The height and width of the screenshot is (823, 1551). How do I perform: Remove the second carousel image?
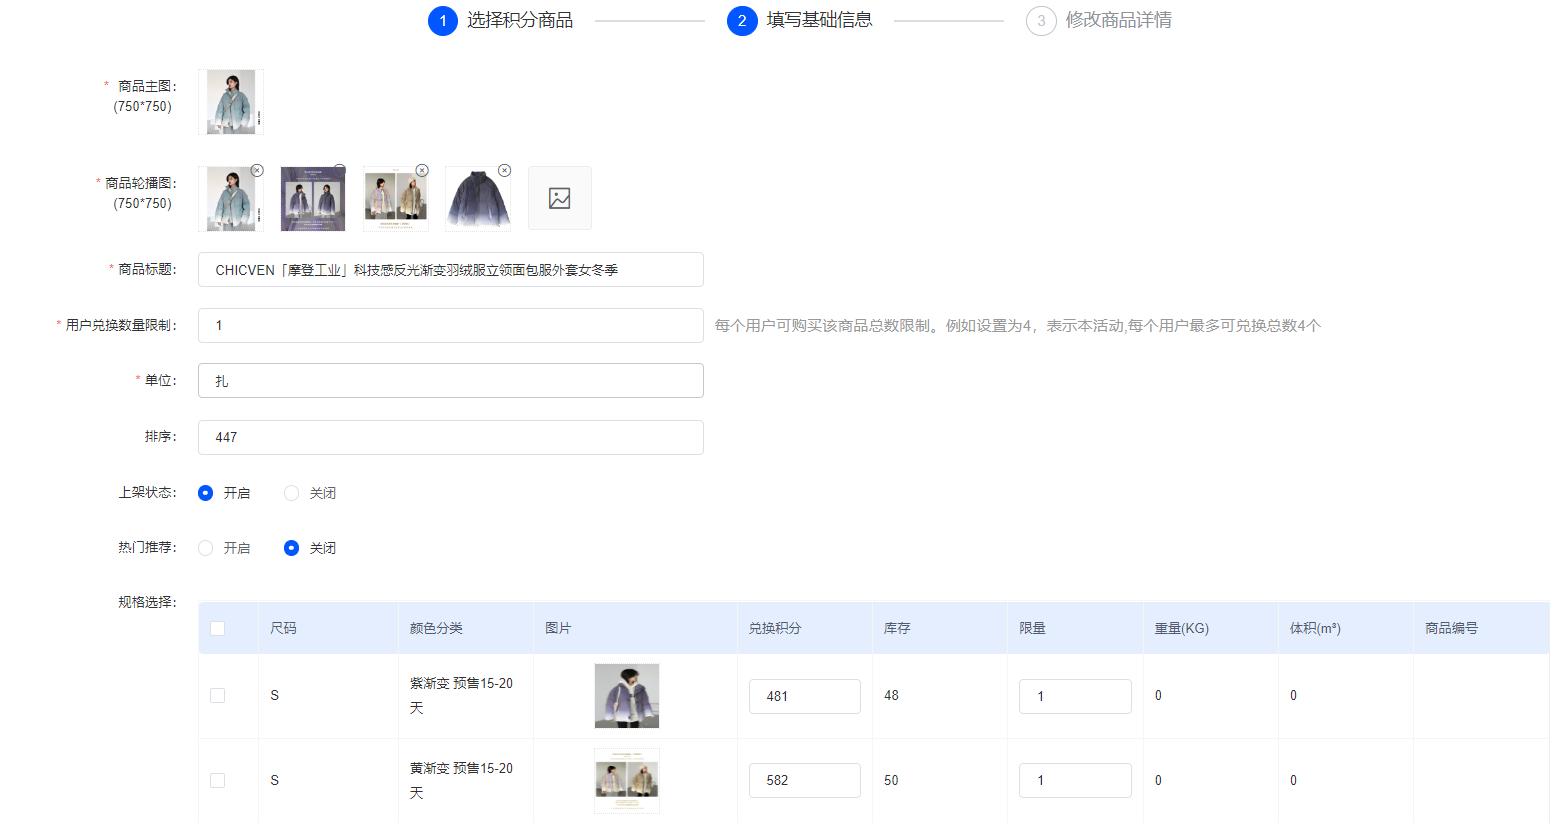tap(340, 169)
